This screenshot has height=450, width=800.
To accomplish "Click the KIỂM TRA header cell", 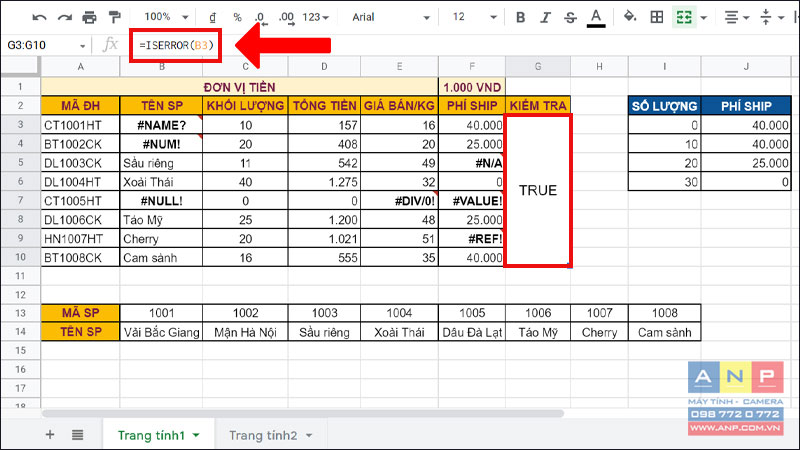I will coord(538,106).
